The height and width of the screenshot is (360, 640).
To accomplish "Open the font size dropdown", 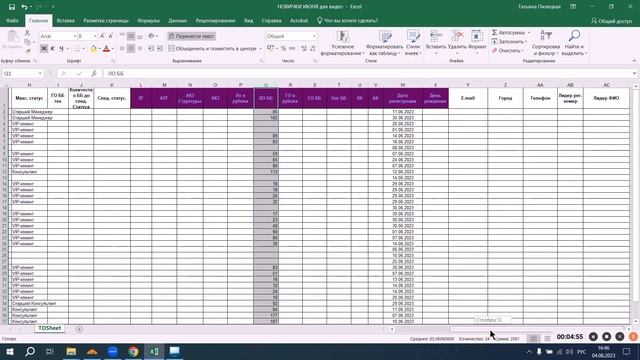I will 94,36.
